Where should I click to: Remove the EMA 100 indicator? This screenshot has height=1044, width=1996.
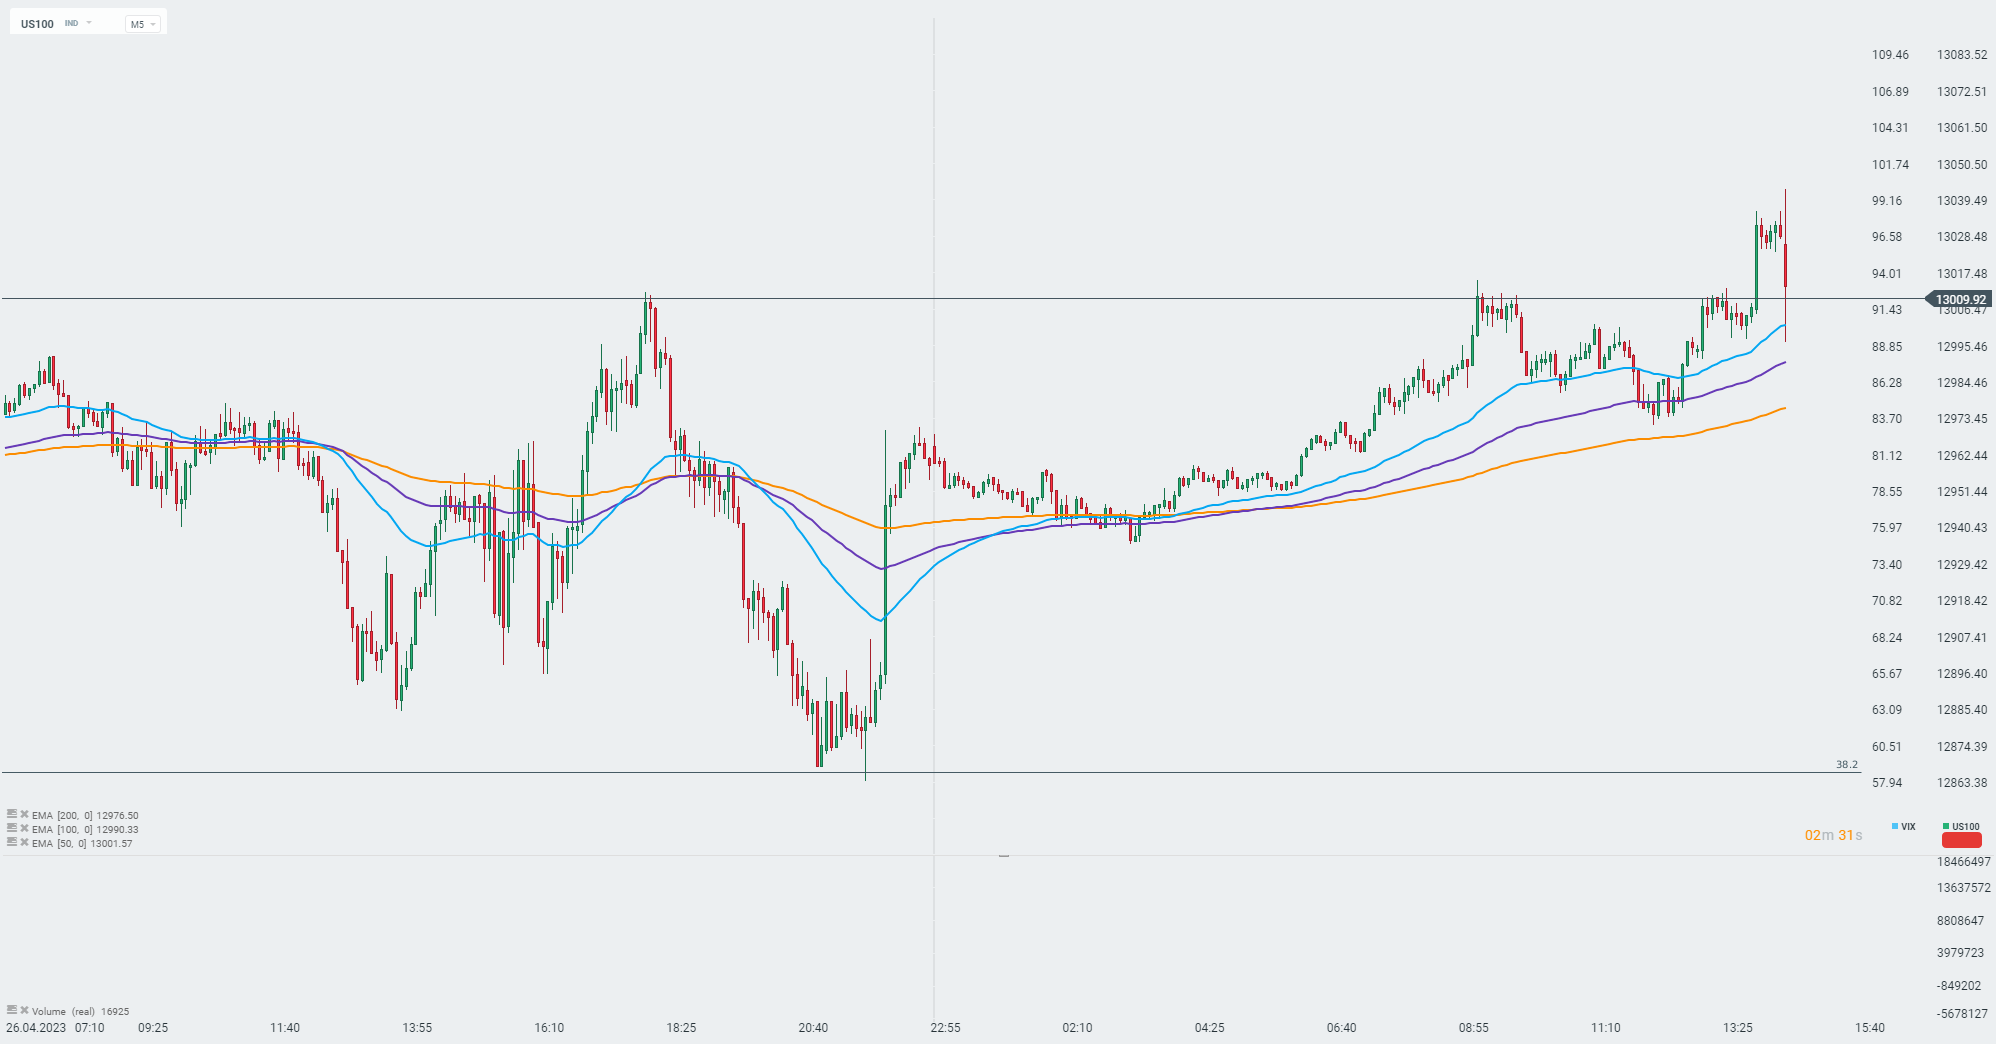click(24, 829)
